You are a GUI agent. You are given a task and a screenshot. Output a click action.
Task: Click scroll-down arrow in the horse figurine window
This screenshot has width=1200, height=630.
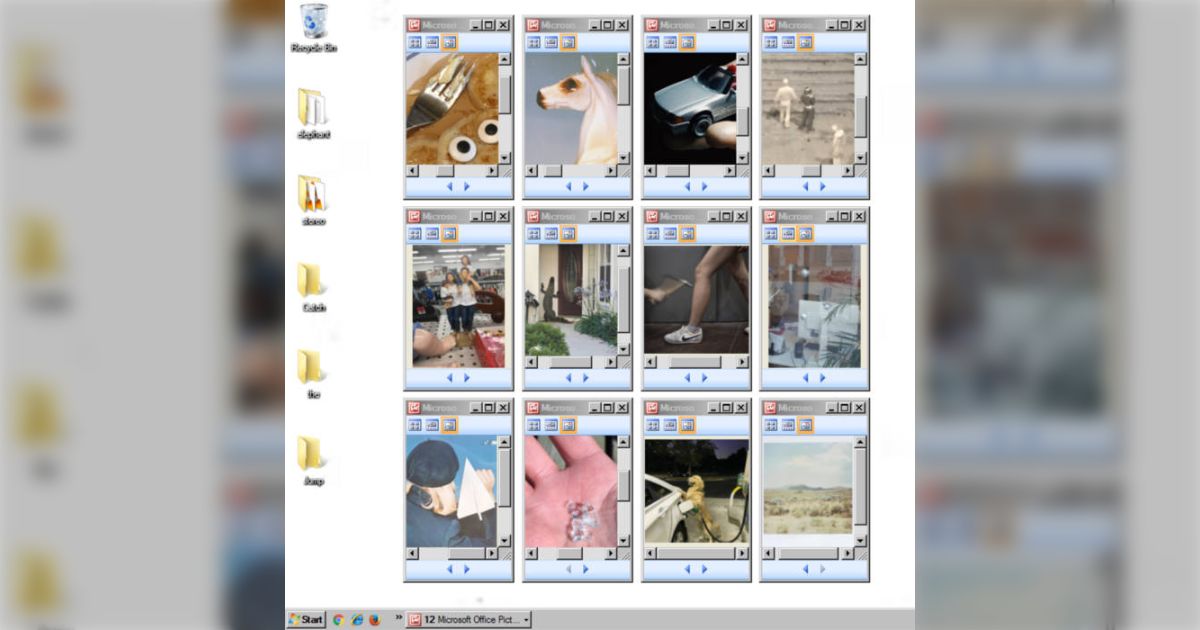tap(623, 158)
